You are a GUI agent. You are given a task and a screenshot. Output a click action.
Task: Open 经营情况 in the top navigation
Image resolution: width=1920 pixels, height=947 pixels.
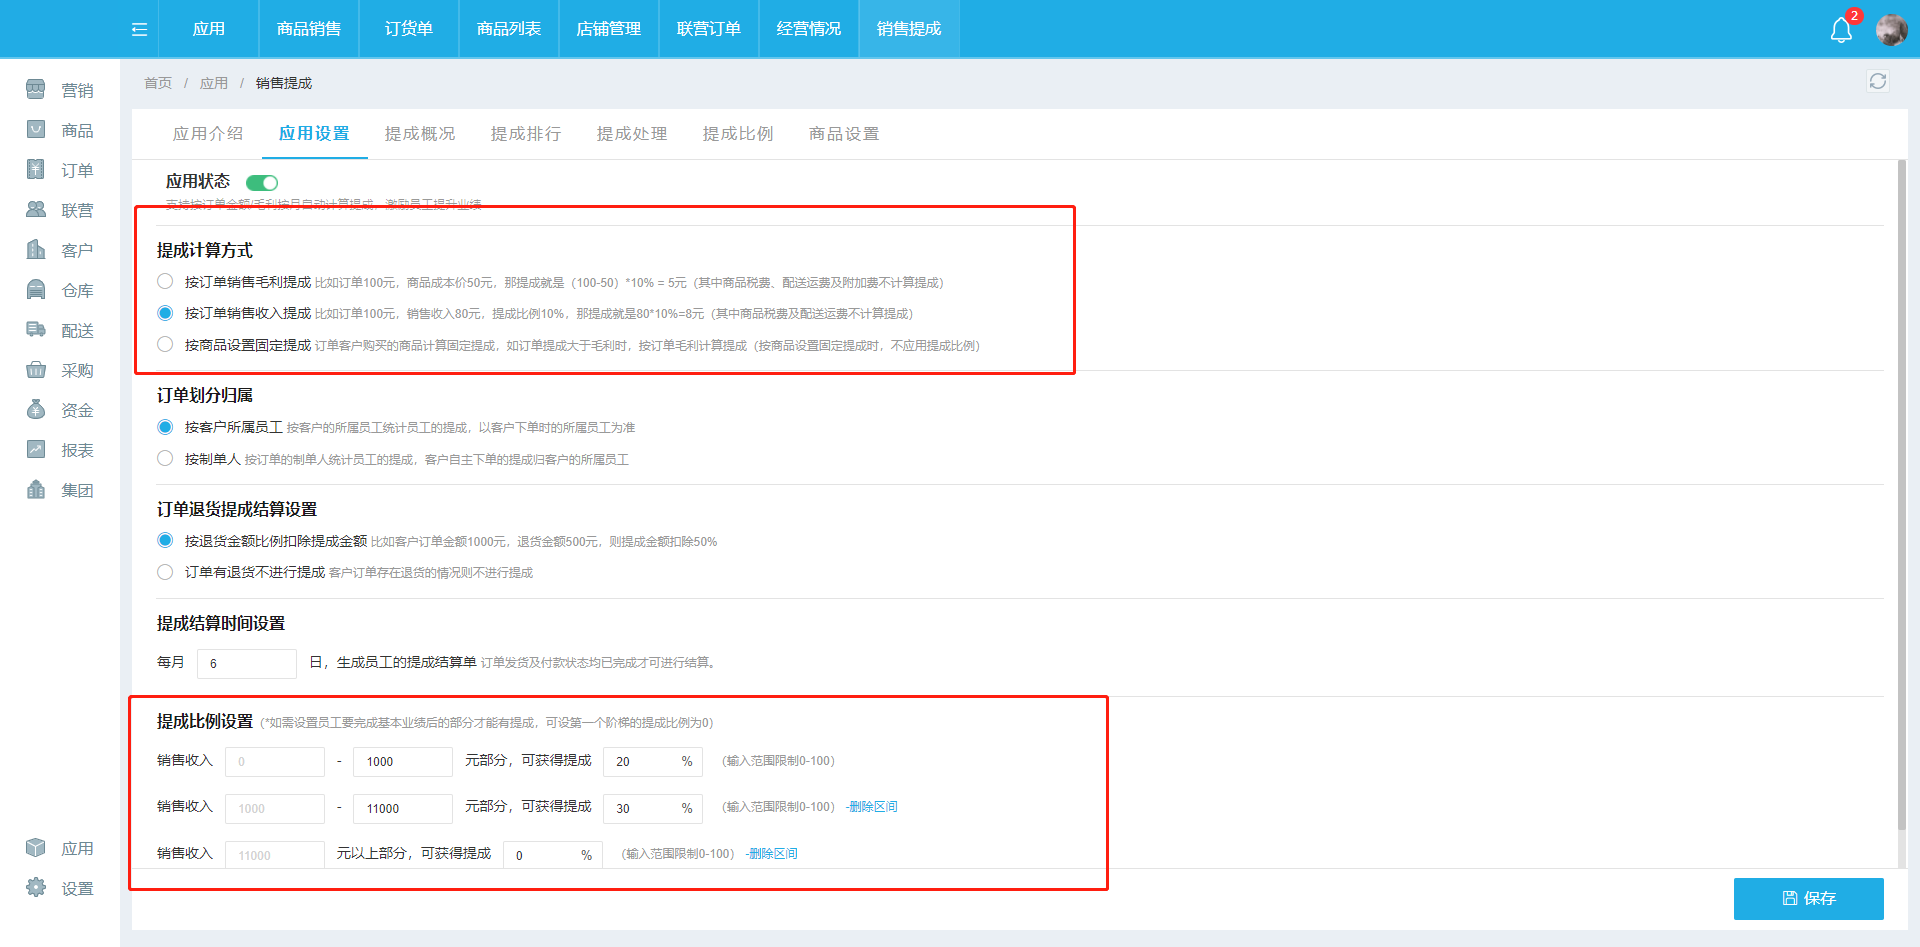pyautogui.click(x=808, y=29)
